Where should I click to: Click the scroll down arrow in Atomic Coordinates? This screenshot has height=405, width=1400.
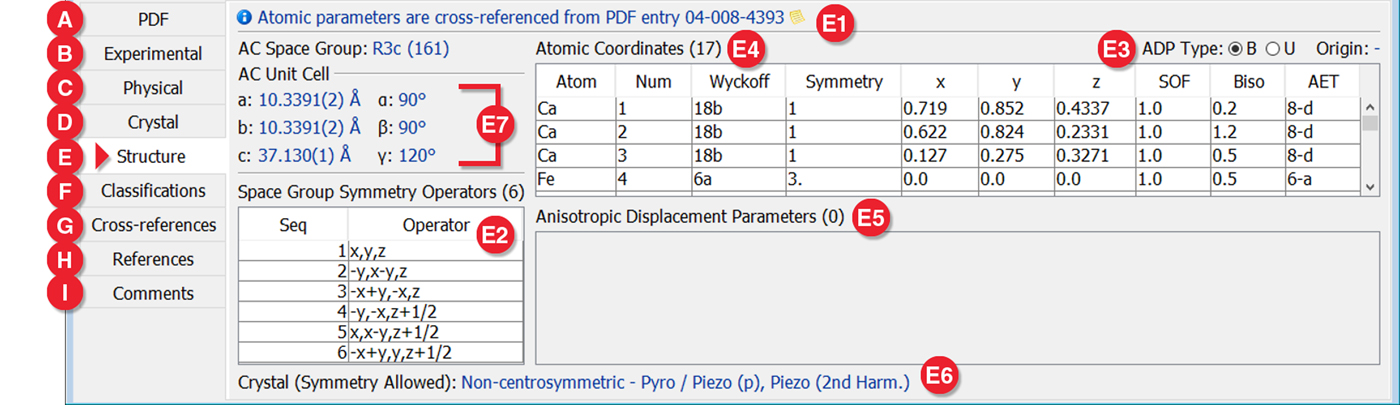[x=1368, y=187]
